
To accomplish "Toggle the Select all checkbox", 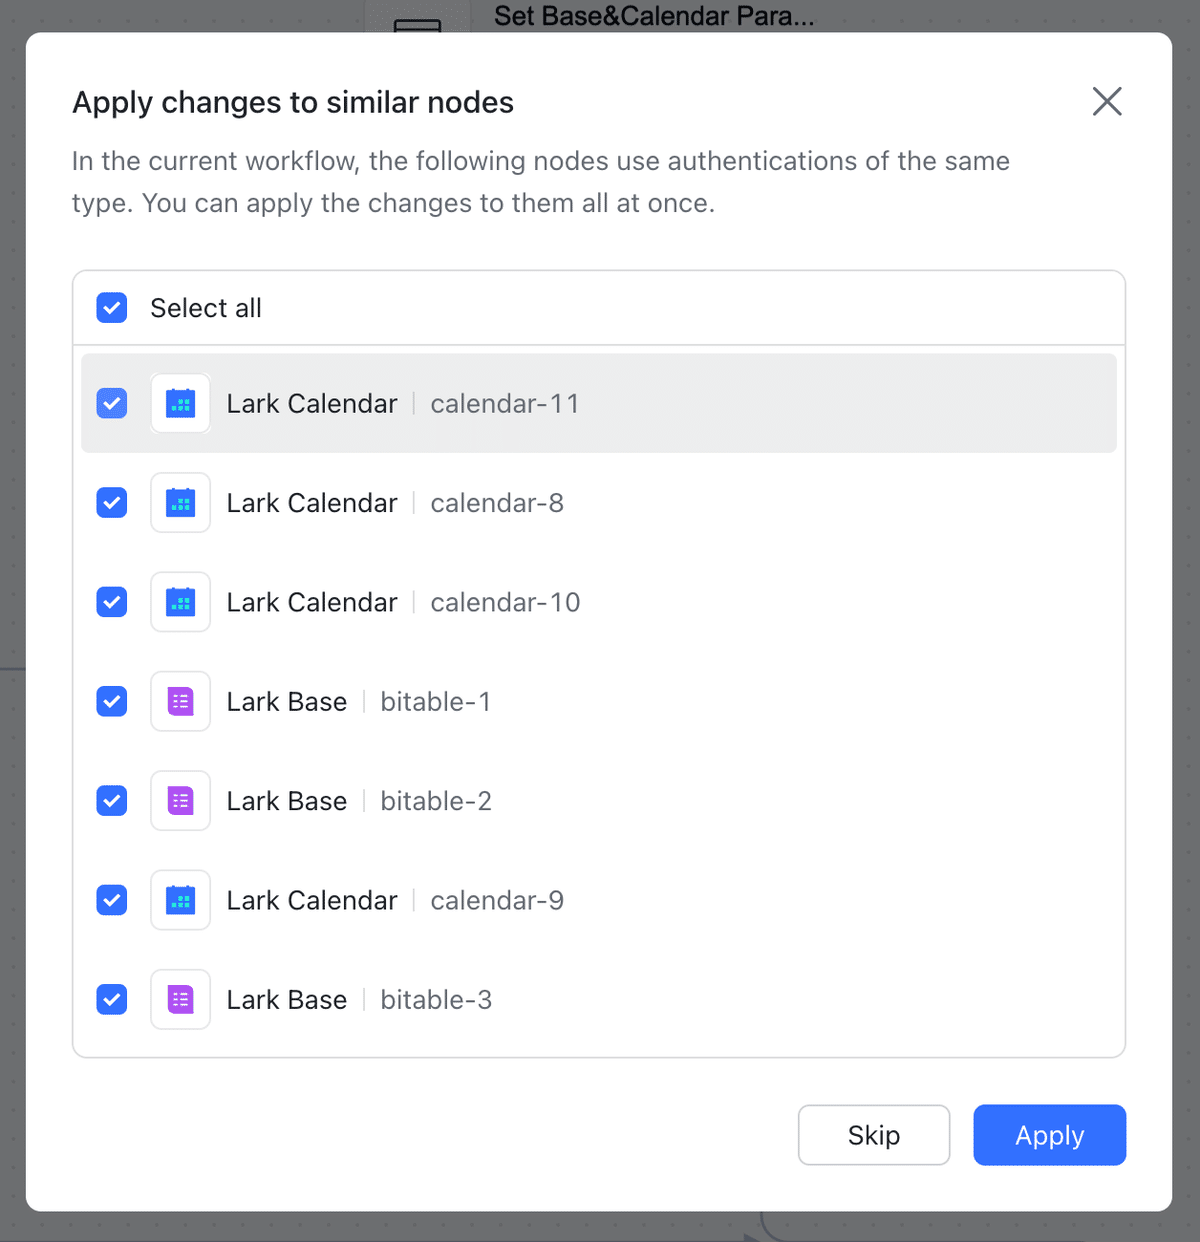I will click(x=112, y=308).
